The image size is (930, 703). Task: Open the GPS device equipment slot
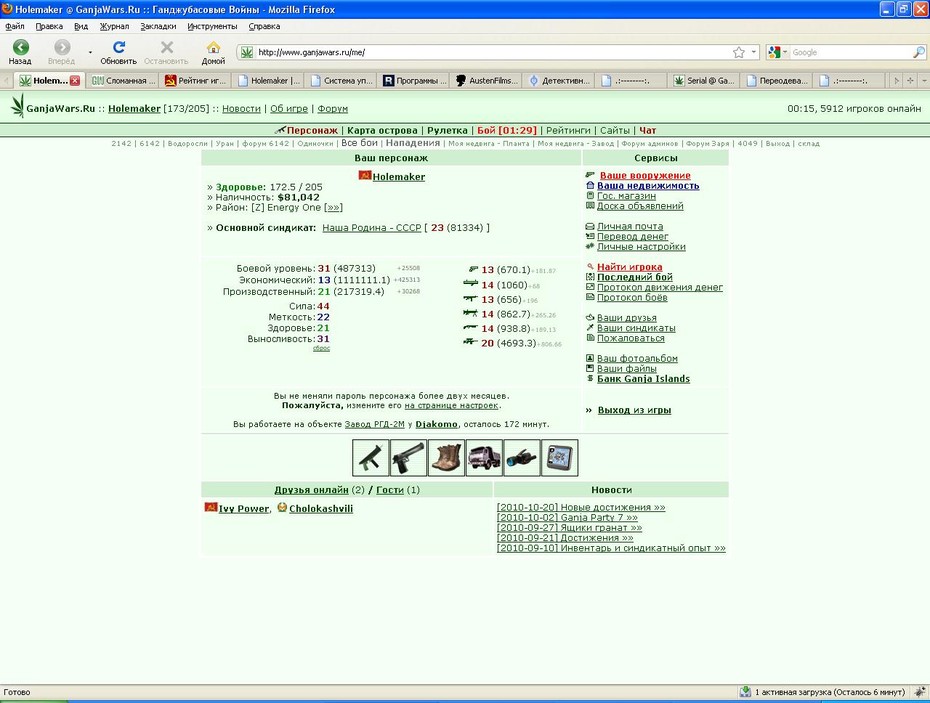click(x=560, y=457)
